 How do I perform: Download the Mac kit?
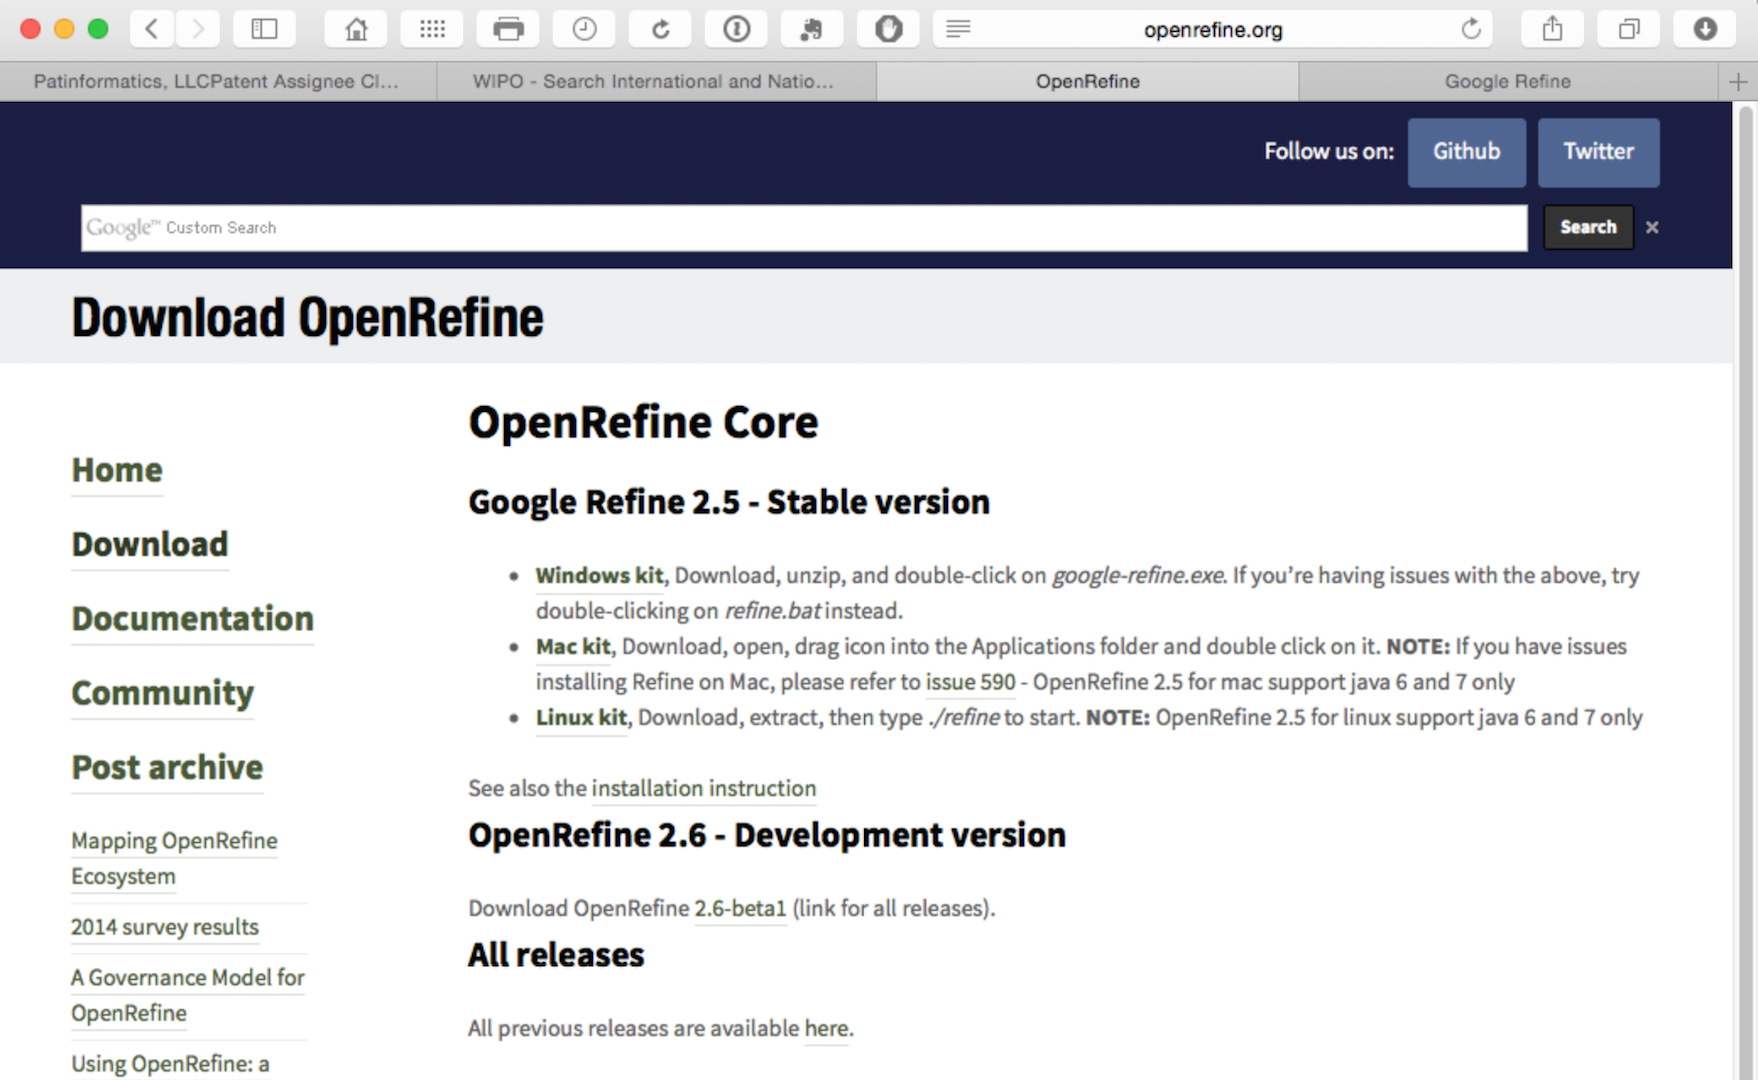573,646
